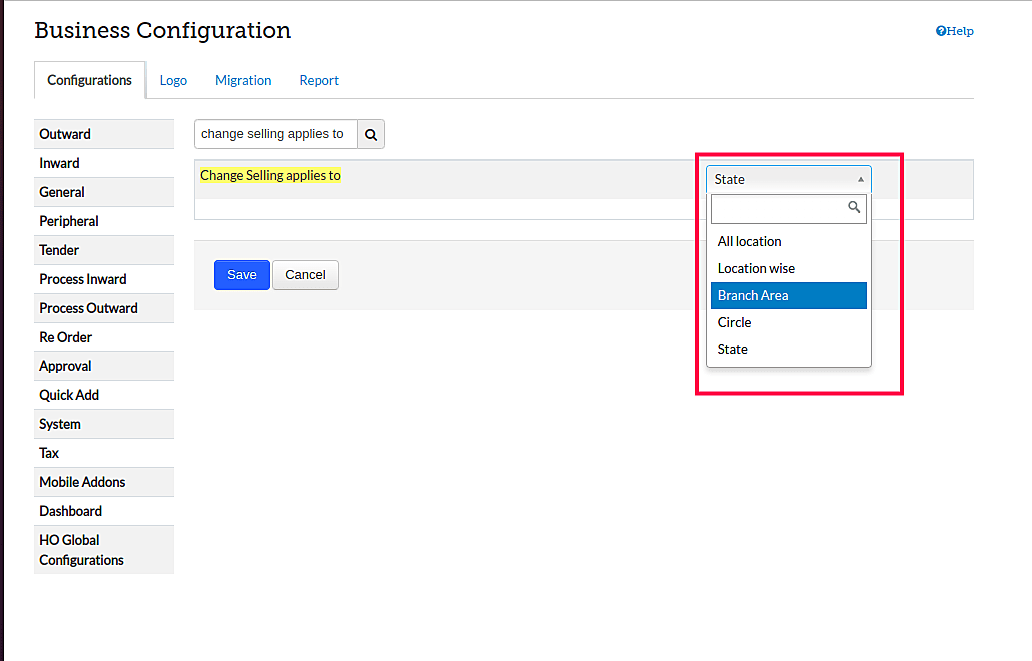1032x661 pixels.
Task: Click the configuration search text box
Action: tap(275, 134)
